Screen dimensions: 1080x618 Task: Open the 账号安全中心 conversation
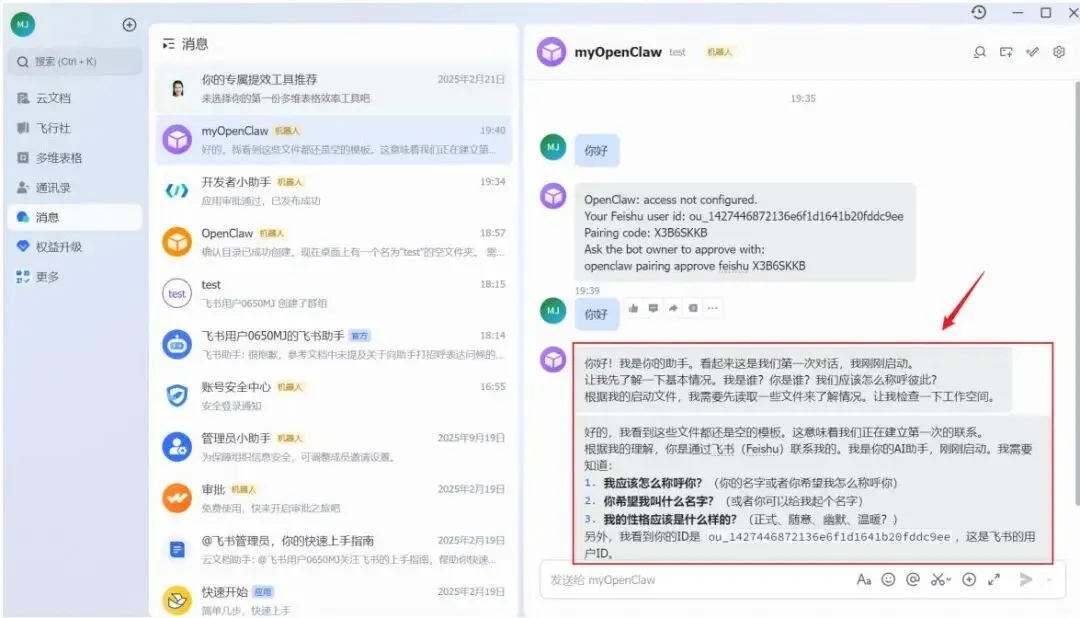(x=334, y=396)
